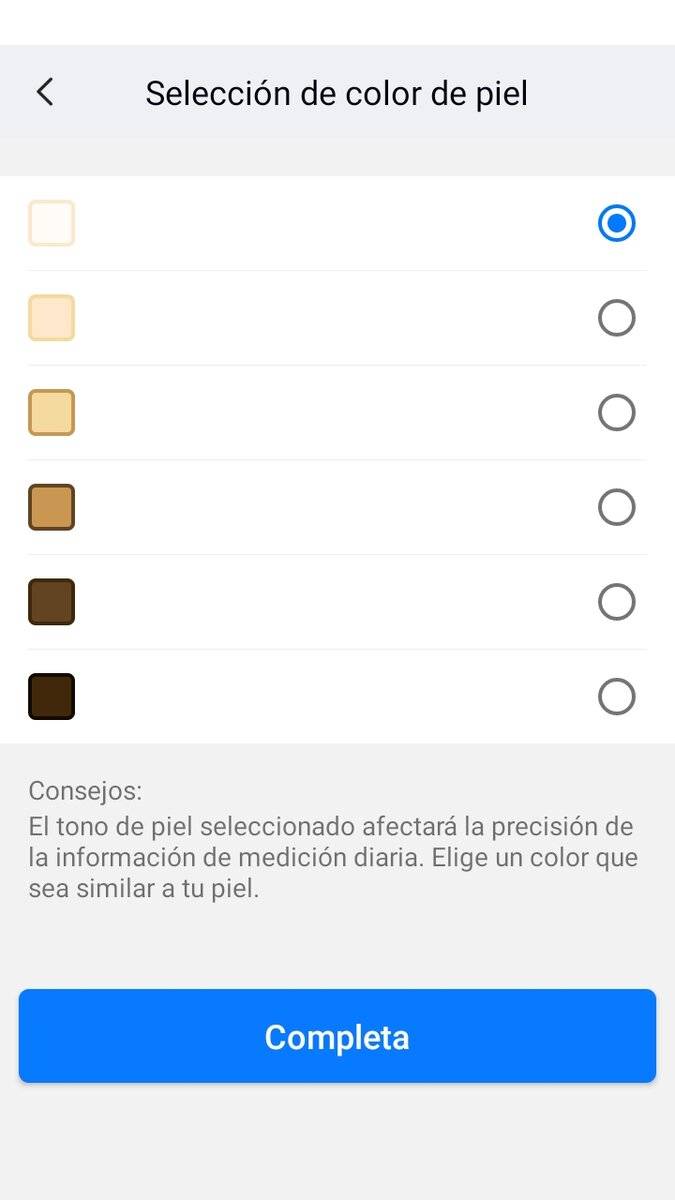
Task: Choose the darkest skin tone swatch
Action: pos(51,696)
